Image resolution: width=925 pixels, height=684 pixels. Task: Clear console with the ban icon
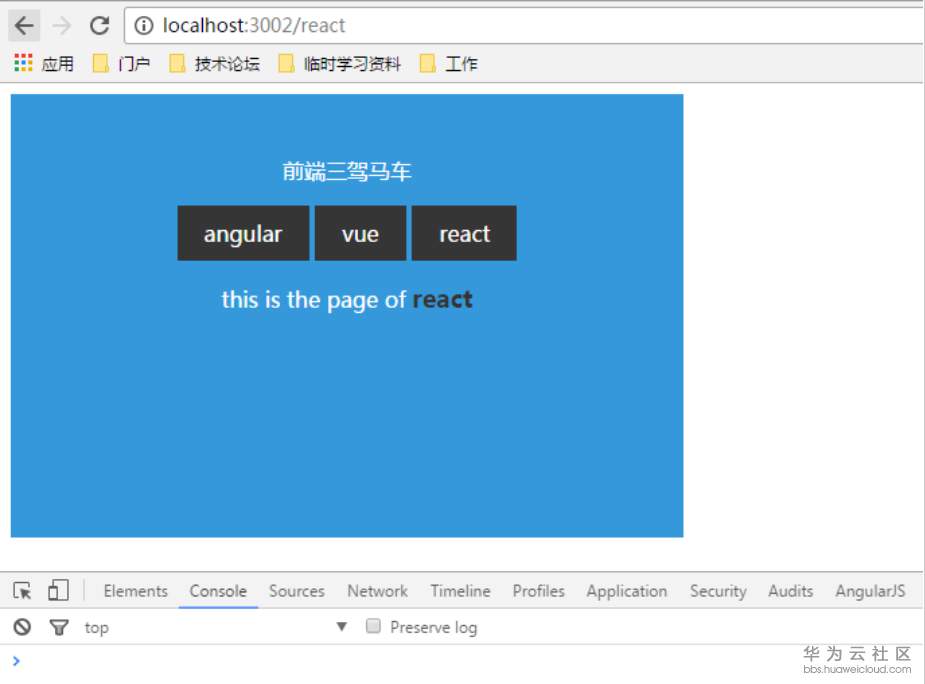coord(22,626)
